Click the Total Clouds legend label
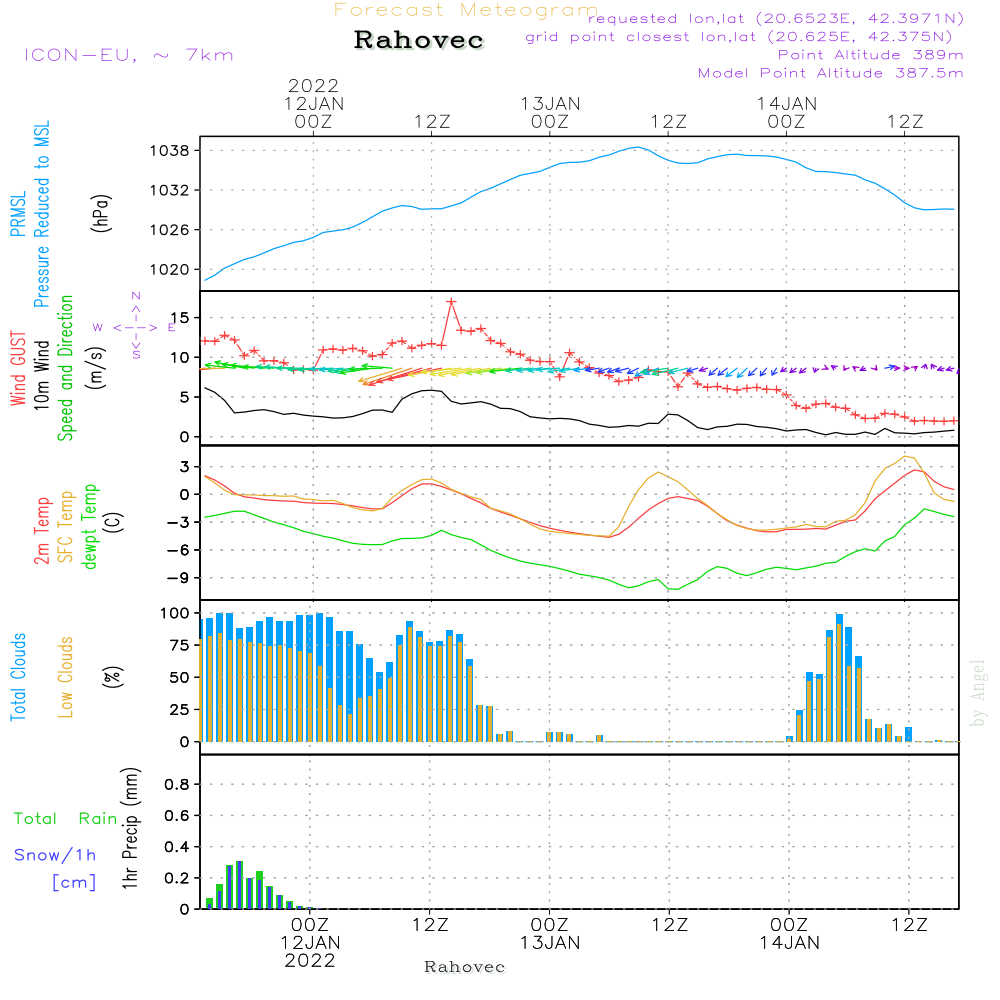Viewport: 1000px width, 1000px height. 18,677
